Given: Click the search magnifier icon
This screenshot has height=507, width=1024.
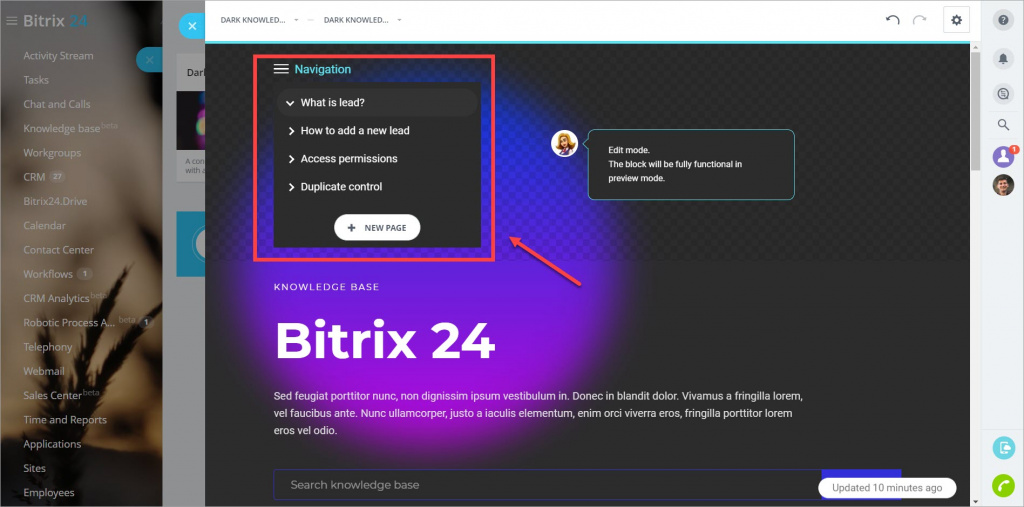Looking at the screenshot, I should pyautogui.click(x=1003, y=125).
